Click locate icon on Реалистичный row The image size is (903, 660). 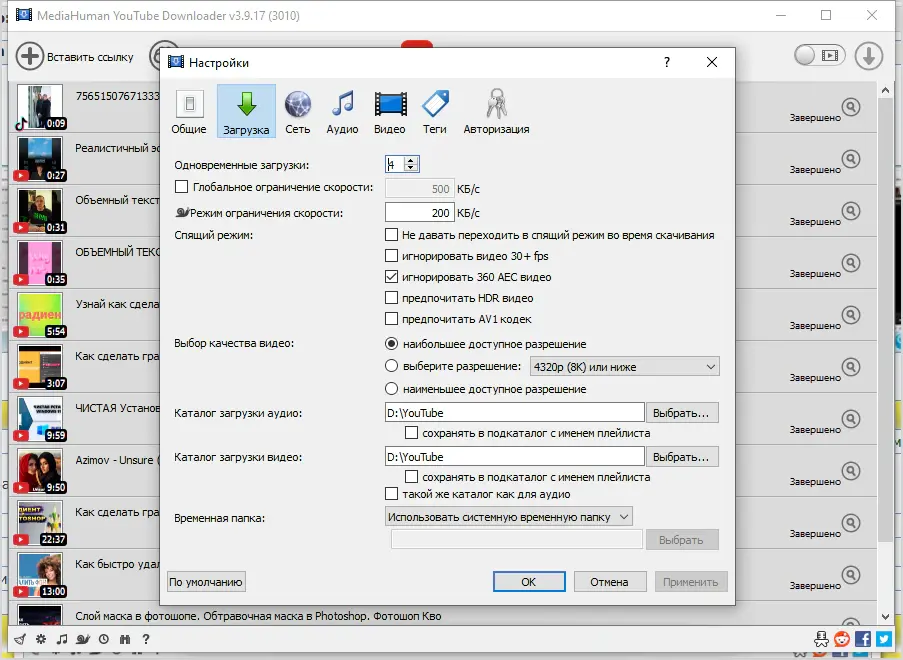click(851, 159)
